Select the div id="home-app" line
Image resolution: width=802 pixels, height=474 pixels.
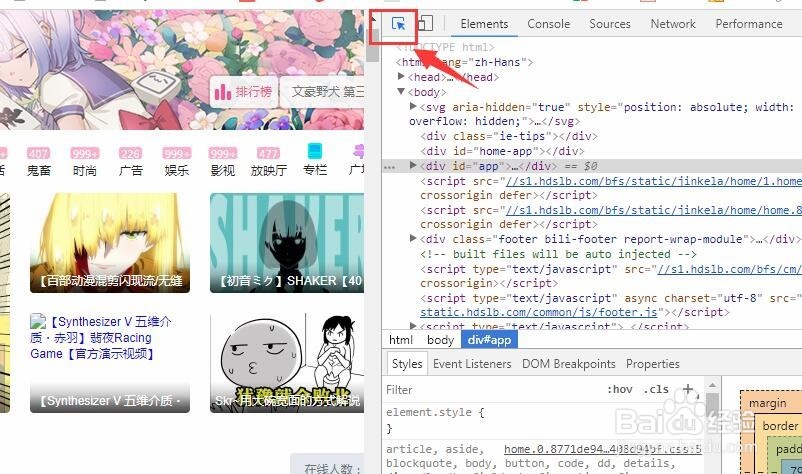(502, 151)
